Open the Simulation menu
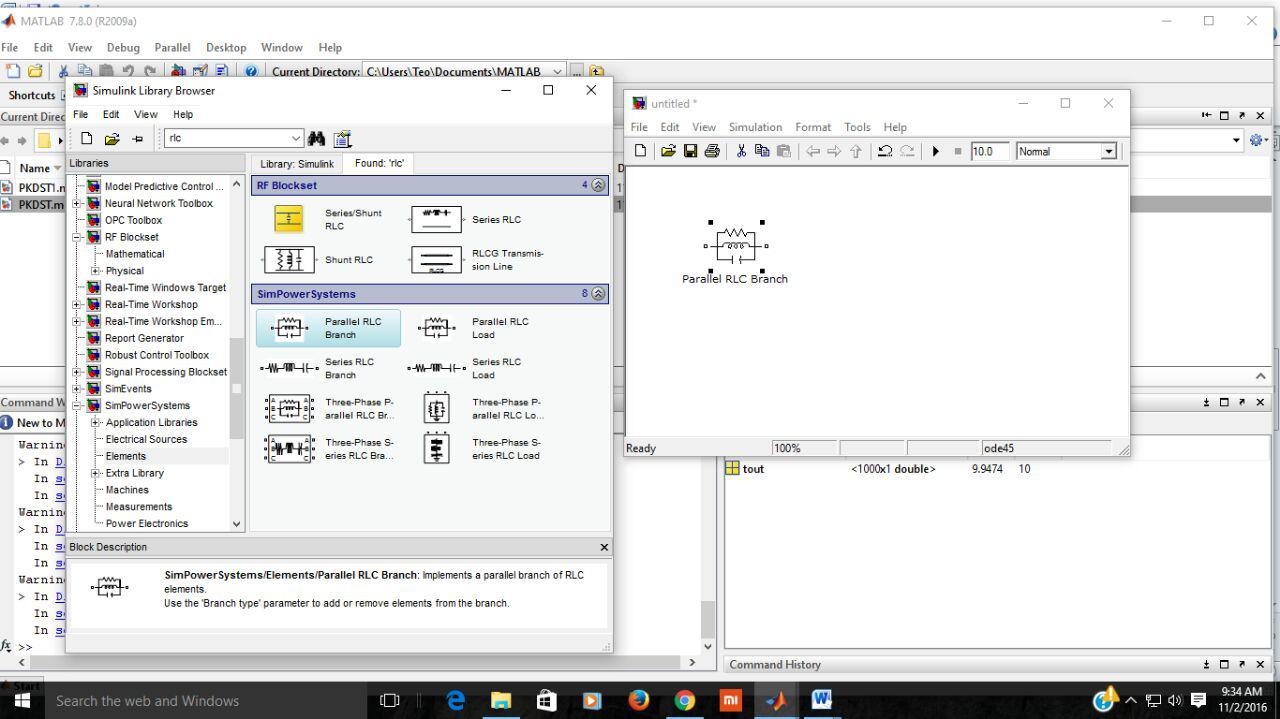This screenshot has height=719, width=1280. pyautogui.click(x=755, y=127)
